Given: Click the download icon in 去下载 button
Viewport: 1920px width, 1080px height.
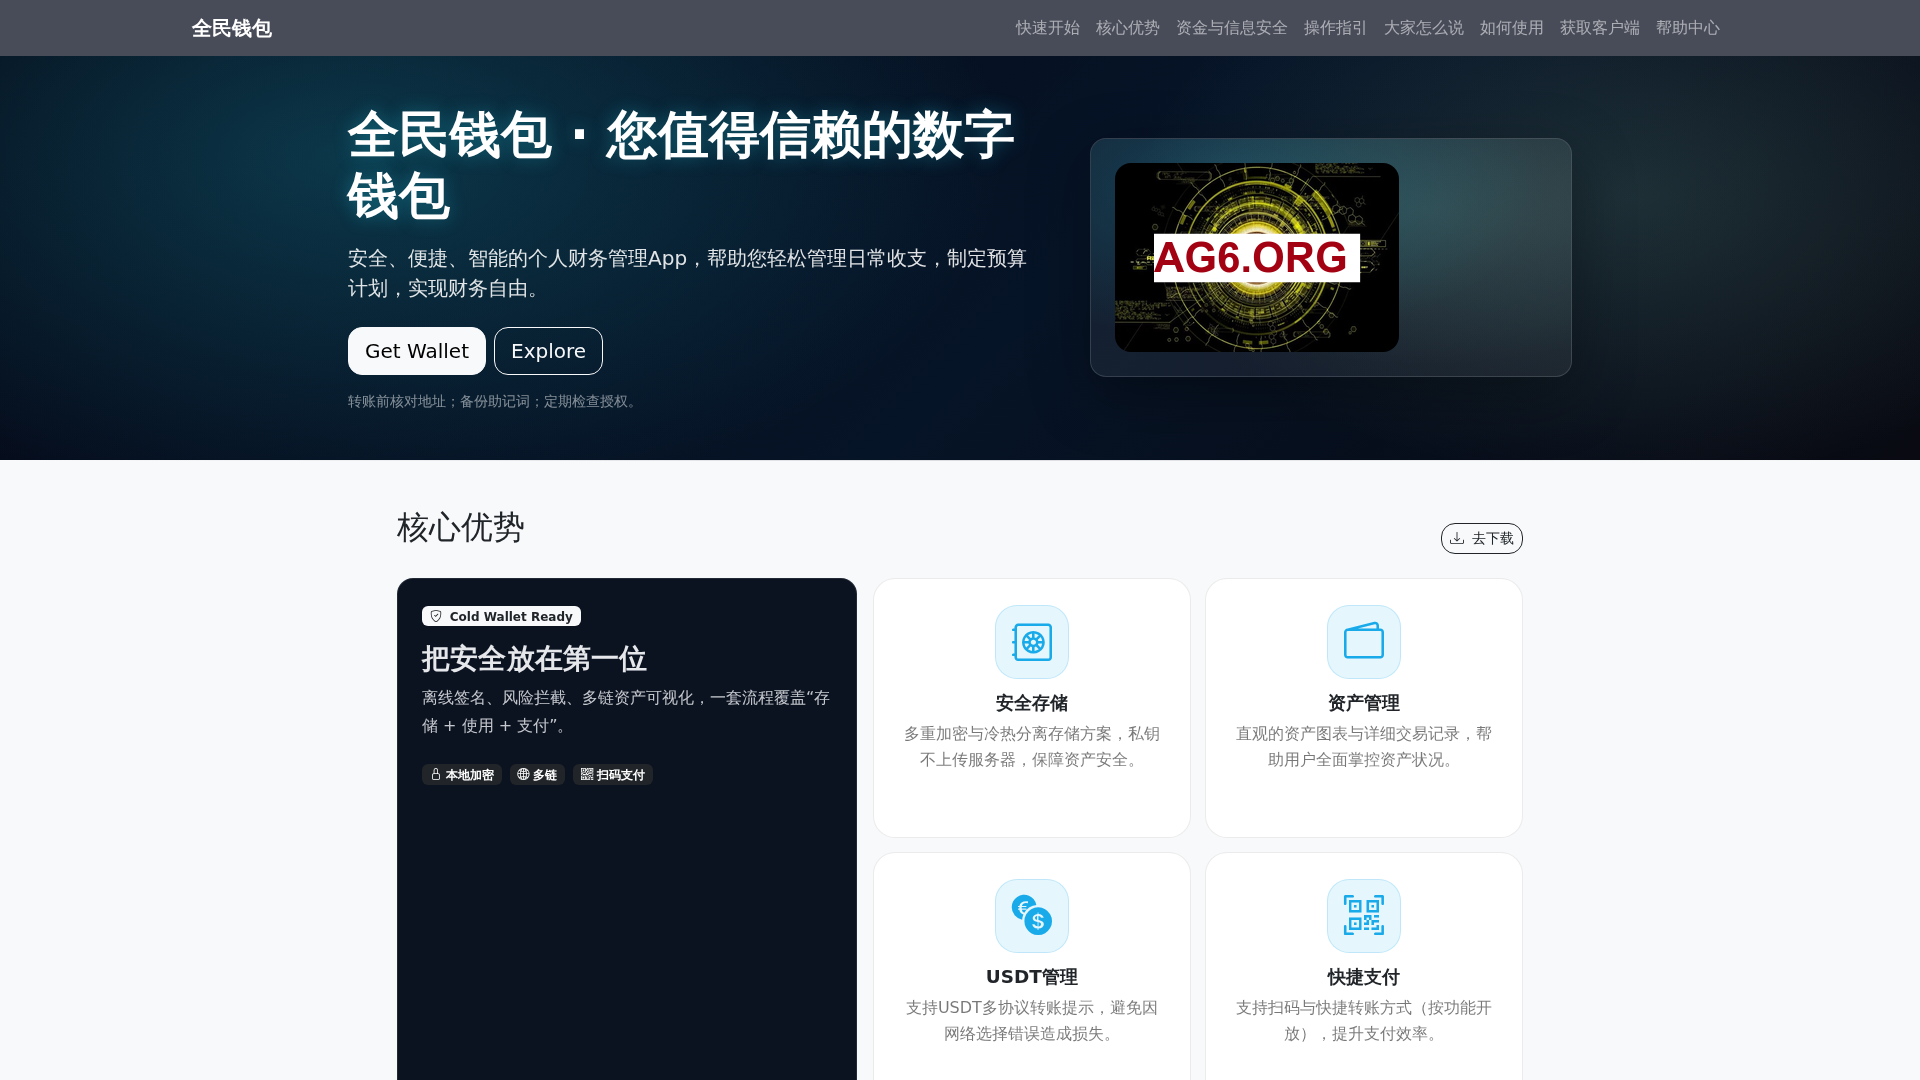Looking at the screenshot, I should pos(1457,538).
